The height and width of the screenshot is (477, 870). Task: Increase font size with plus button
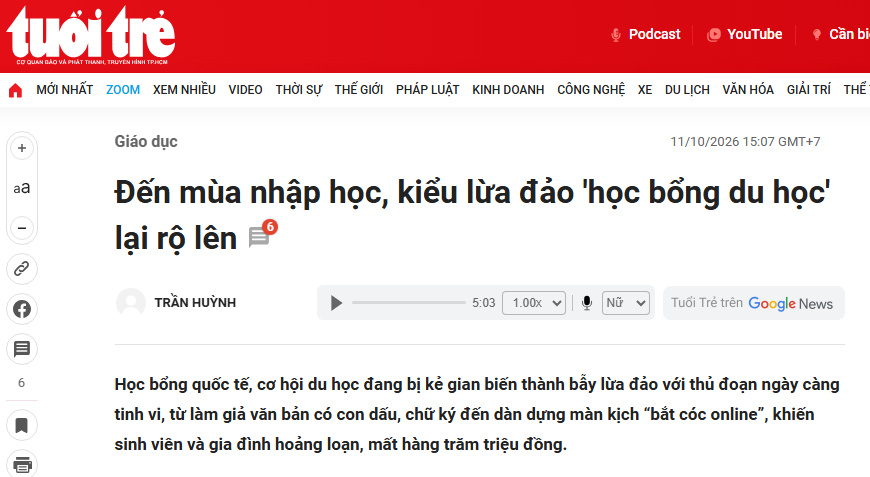pos(22,148)
